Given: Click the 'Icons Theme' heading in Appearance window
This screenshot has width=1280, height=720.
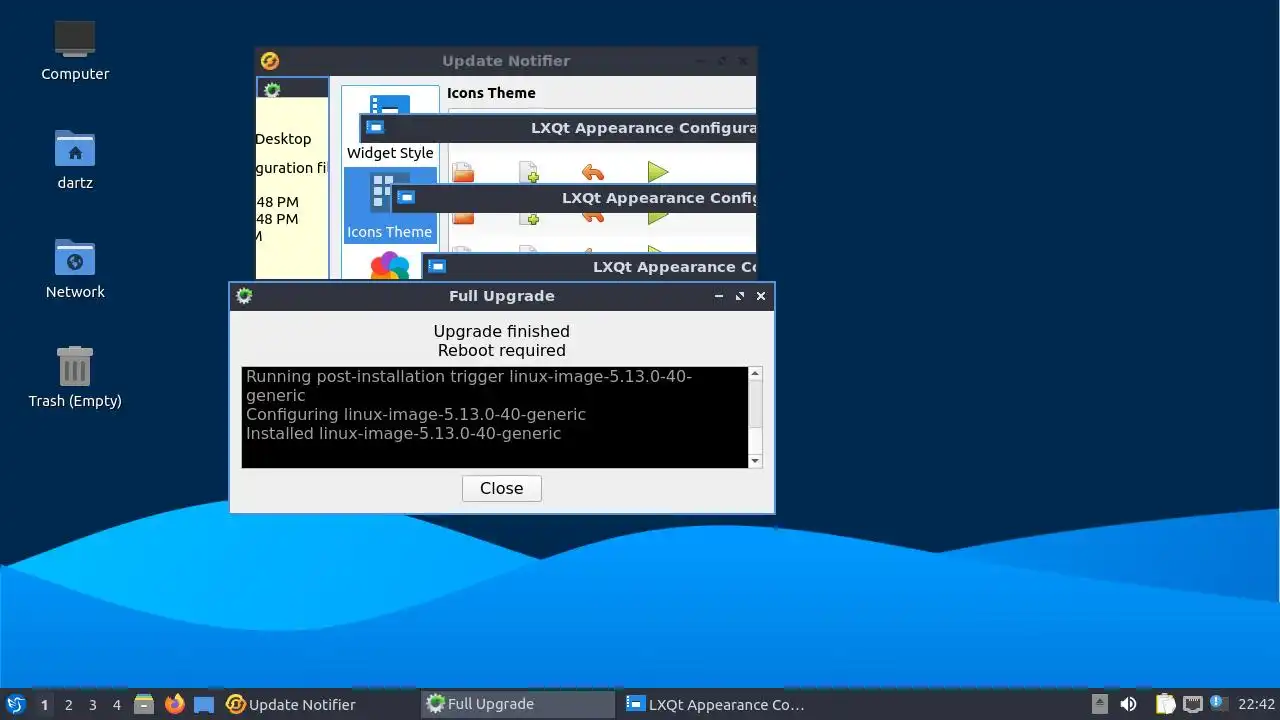Looking at the screenshot, I should [x=491, y=93].
